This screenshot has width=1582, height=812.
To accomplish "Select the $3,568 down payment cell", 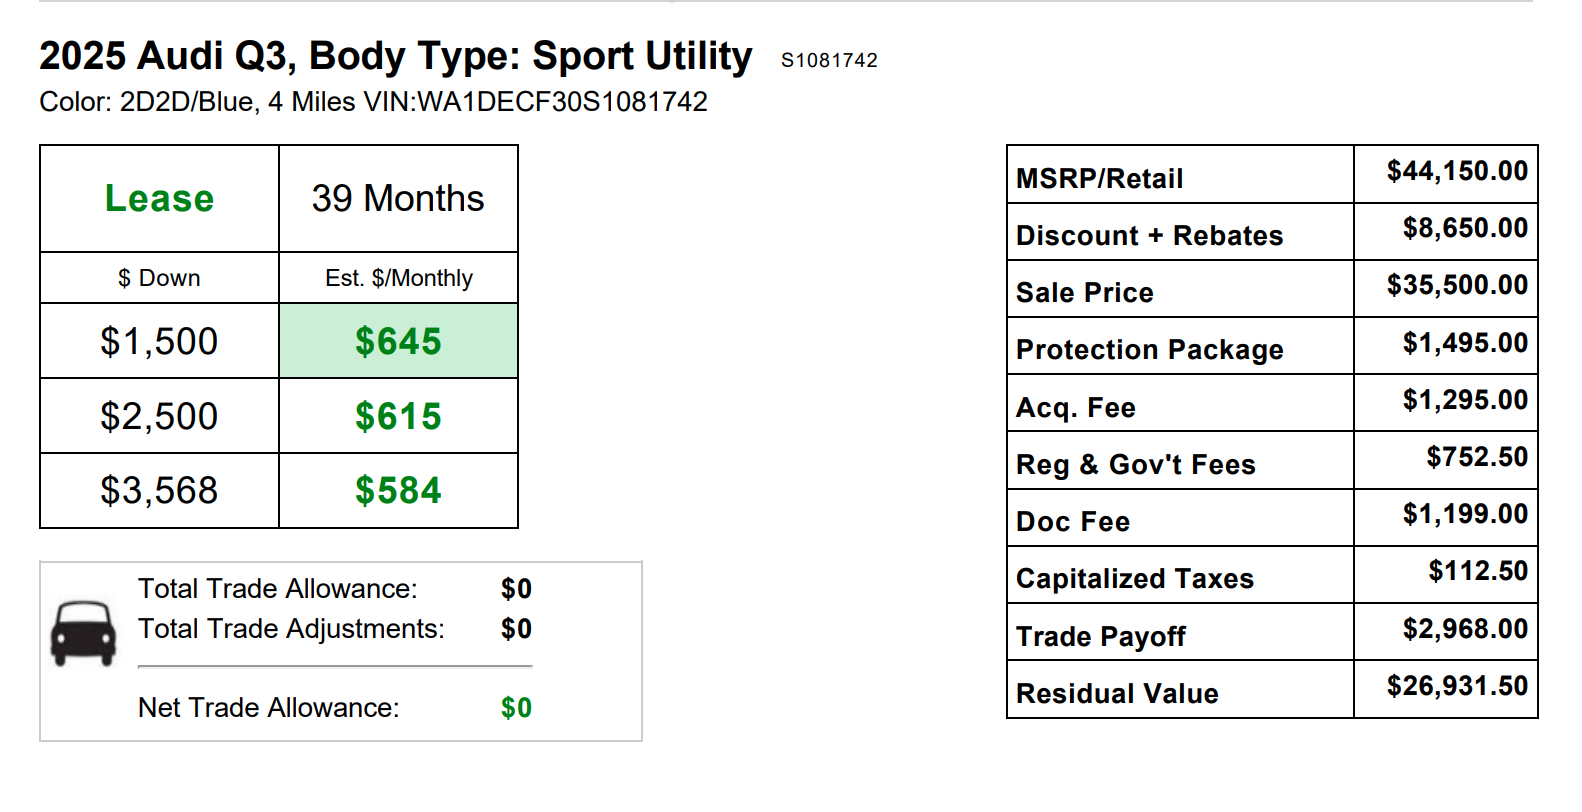I will (160, 490).
